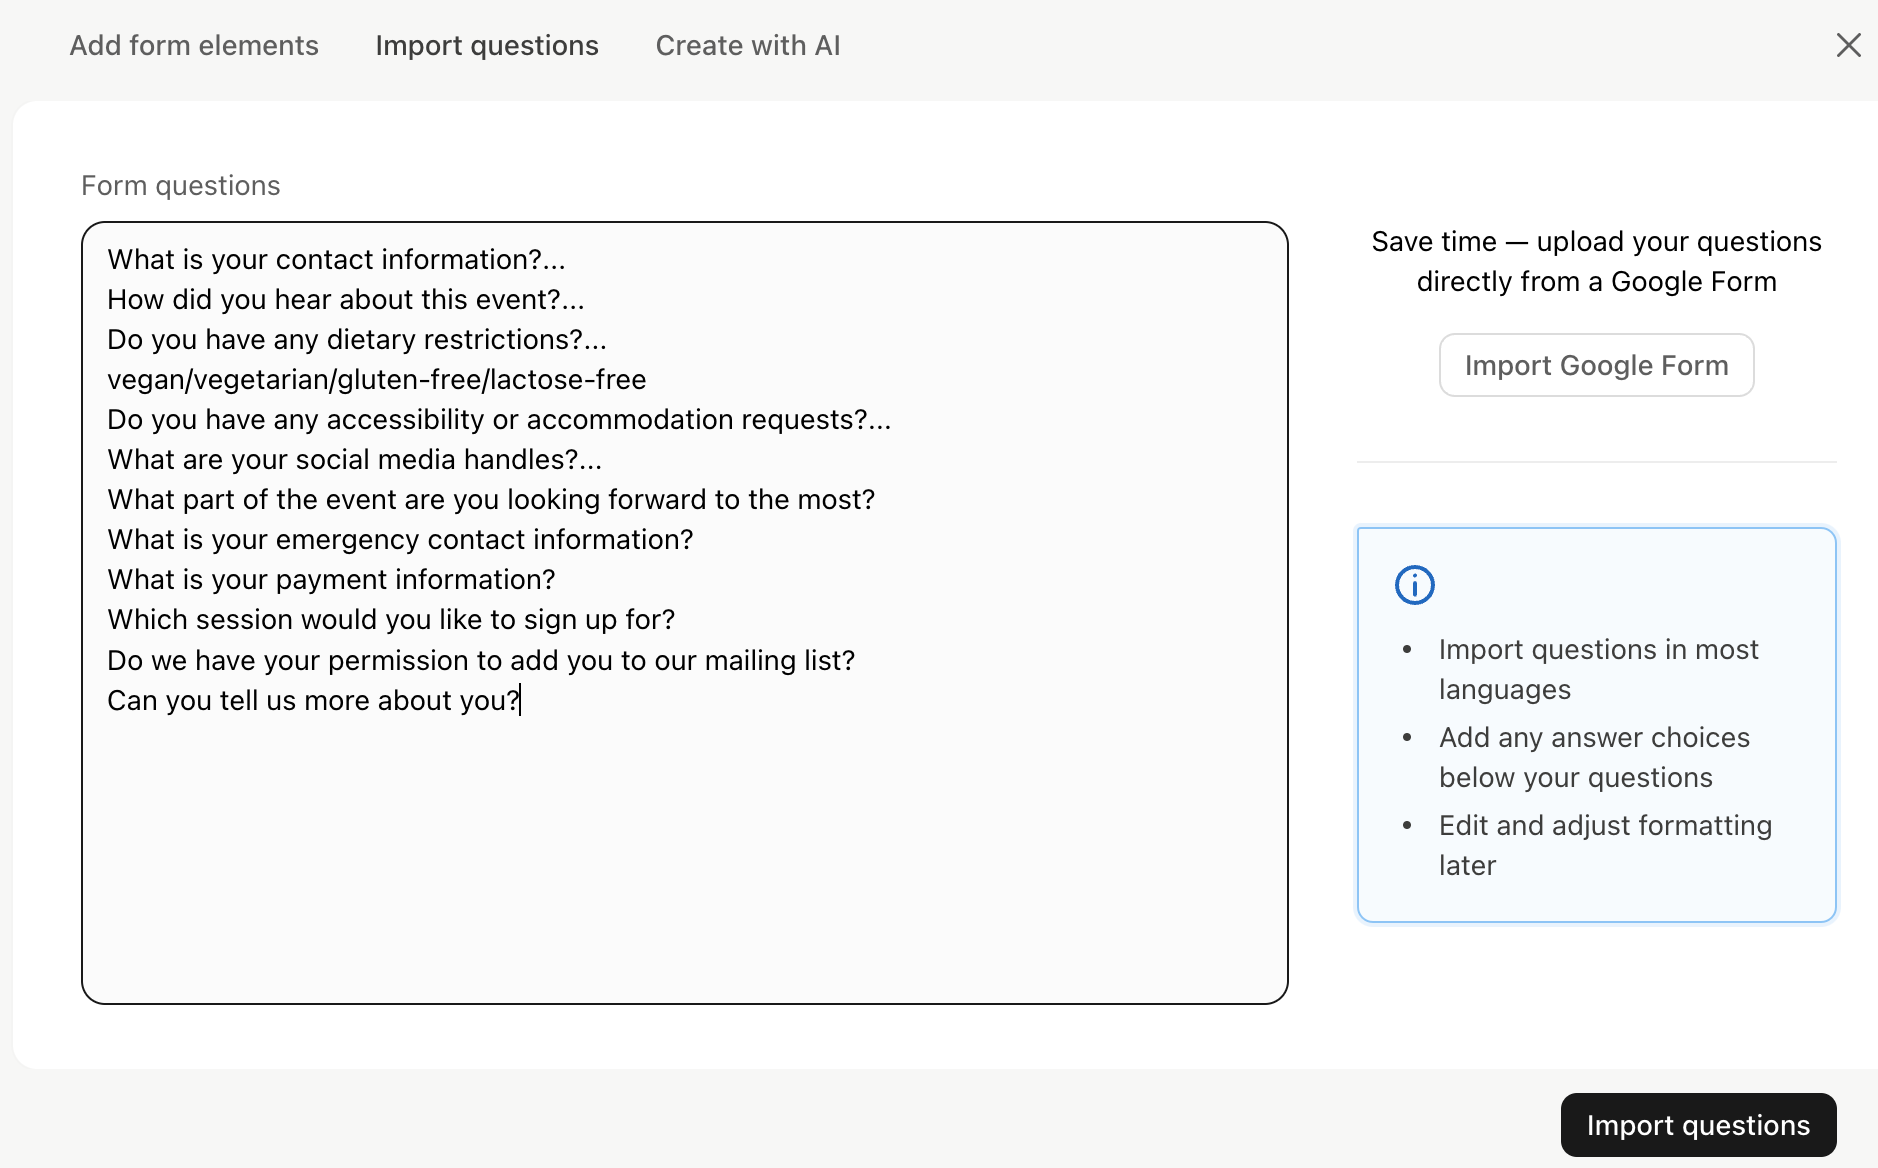The width and height of the screenshot is (1878, 1168).
Task: Click the 'What is your contact information' line
Action: (x=336, y=260)
